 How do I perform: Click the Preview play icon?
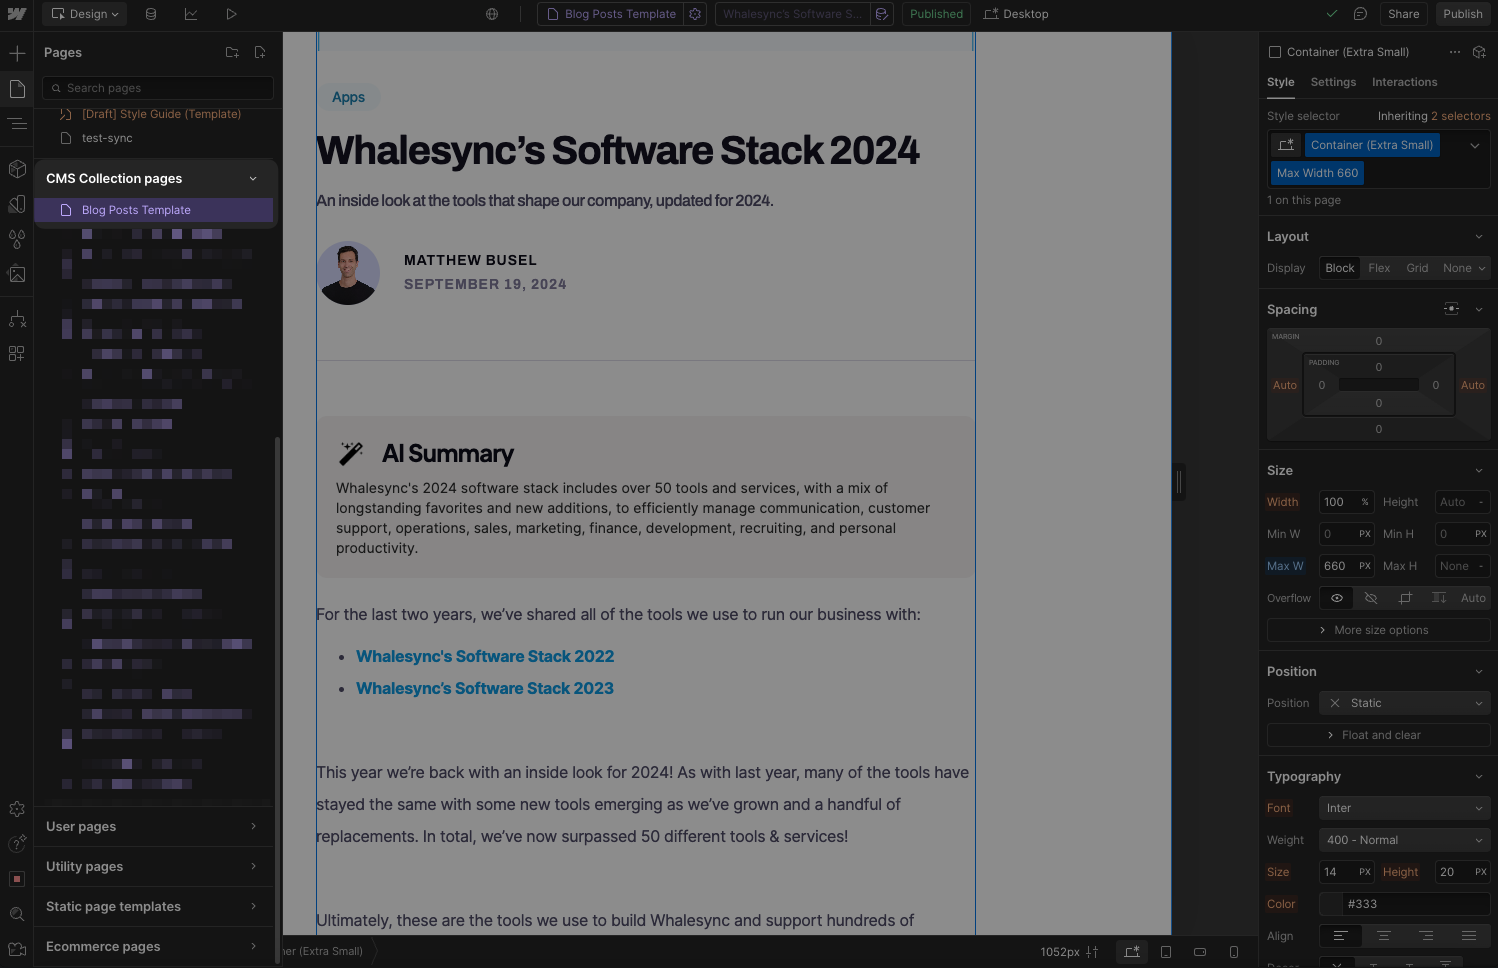coord(231,14)
